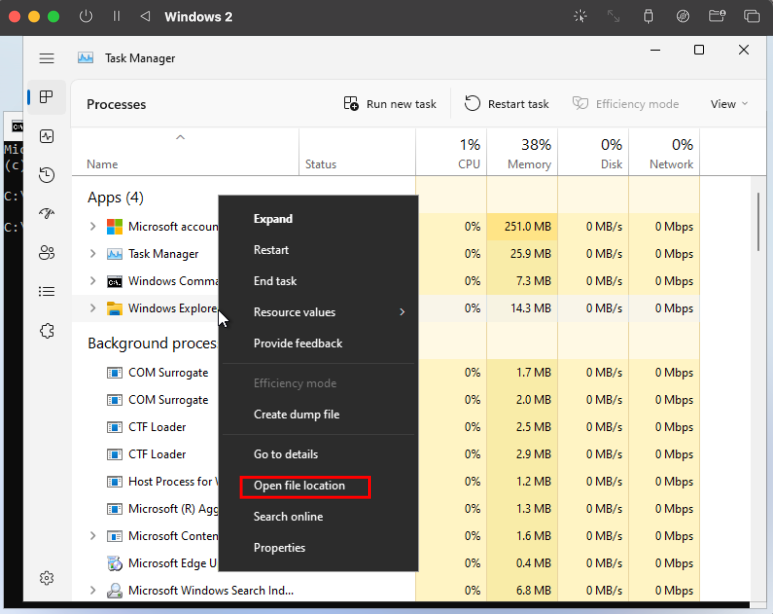Open the App history icon in sidebar
Viewport: 773px width, 614px height.
tap(47, 175)
